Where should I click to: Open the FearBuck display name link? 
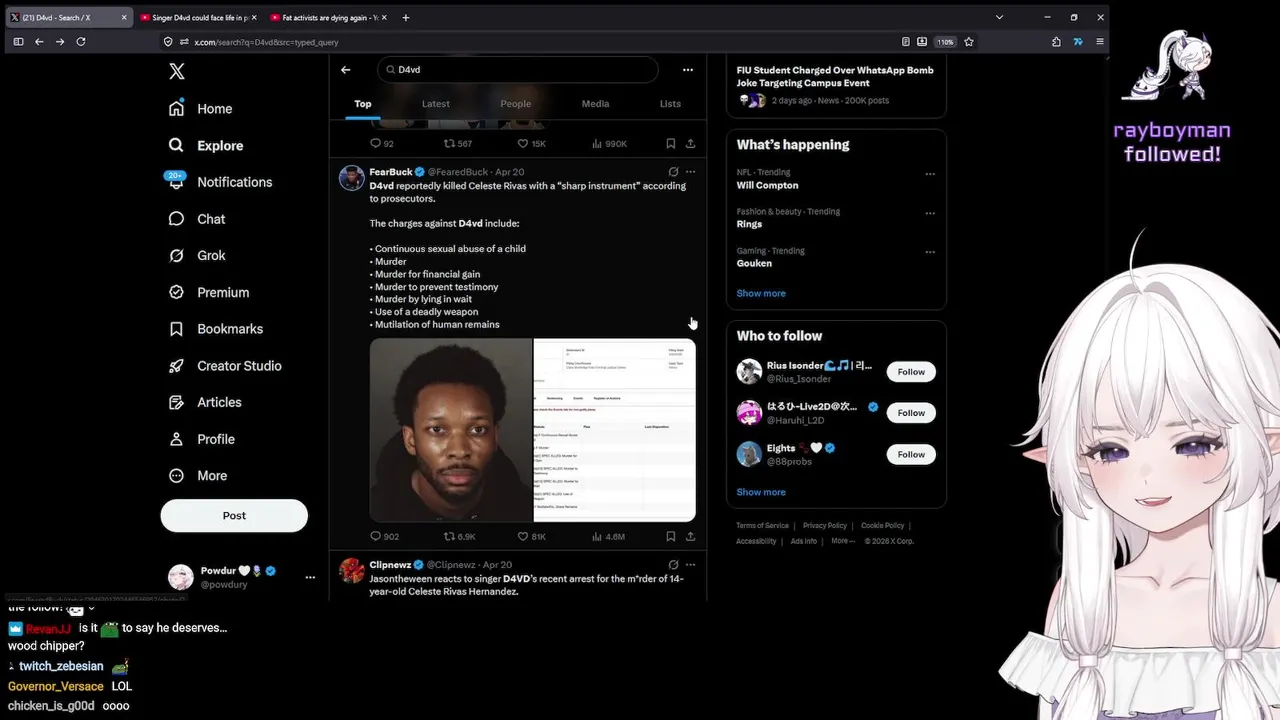click(x=391, y=172)
